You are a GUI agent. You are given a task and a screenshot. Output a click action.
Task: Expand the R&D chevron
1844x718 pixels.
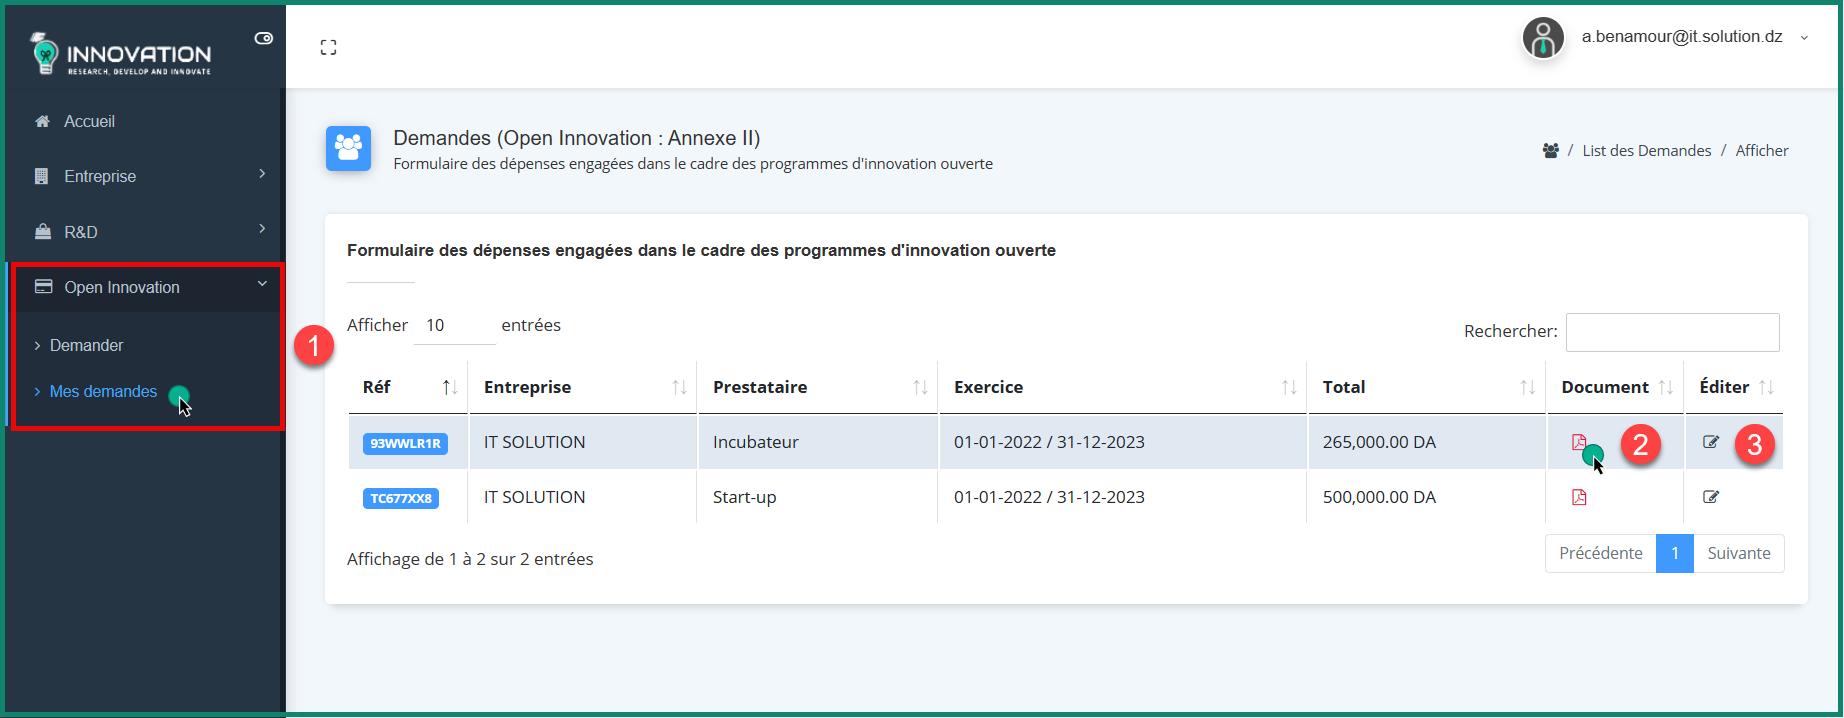pyautogui.click(x=262, y=229)
